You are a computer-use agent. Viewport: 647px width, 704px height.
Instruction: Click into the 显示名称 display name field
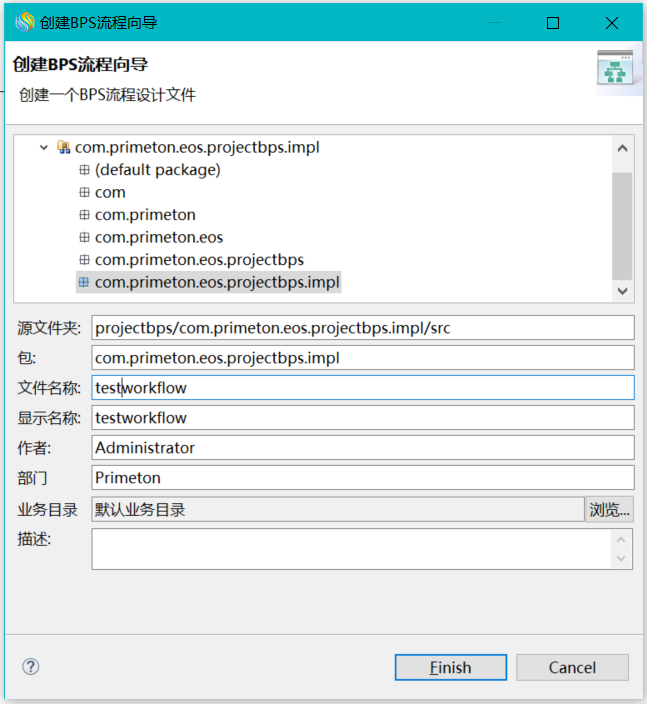pos(362,417)
